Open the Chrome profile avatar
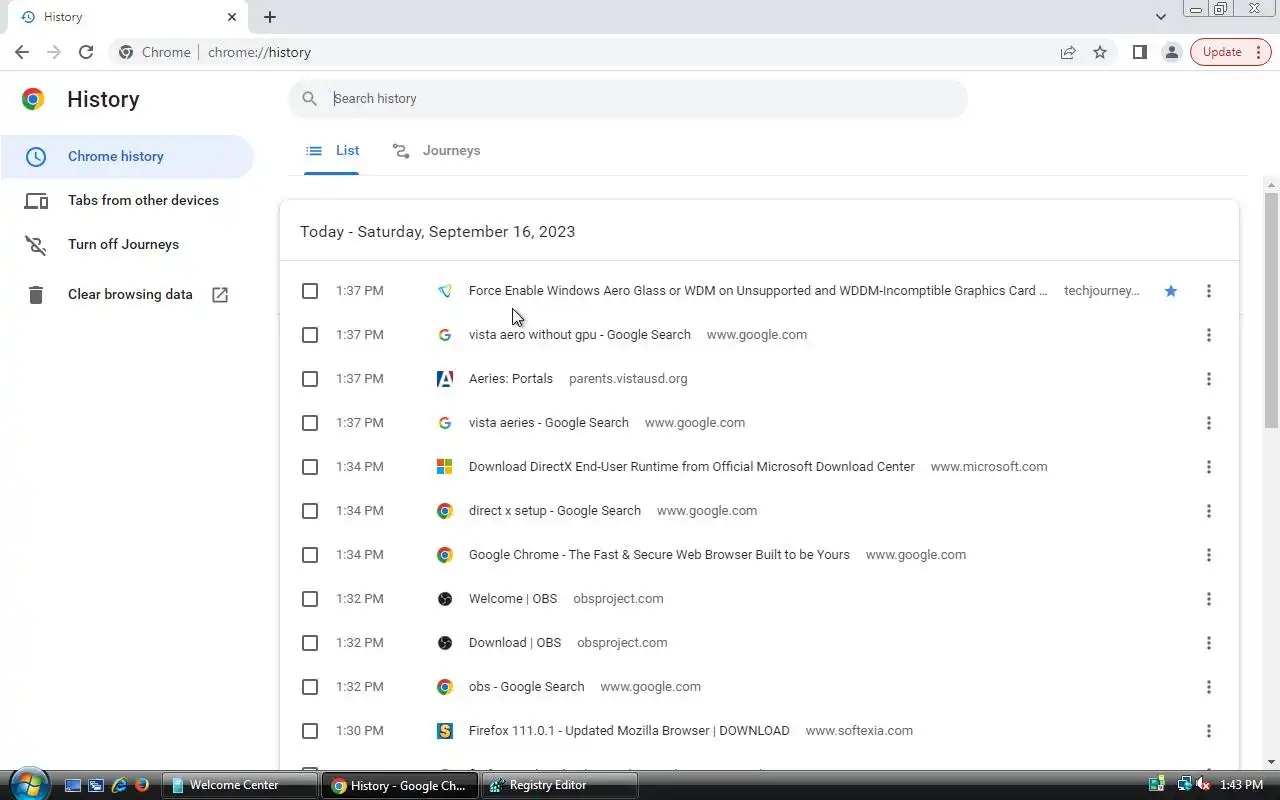 pos(1171,52)
